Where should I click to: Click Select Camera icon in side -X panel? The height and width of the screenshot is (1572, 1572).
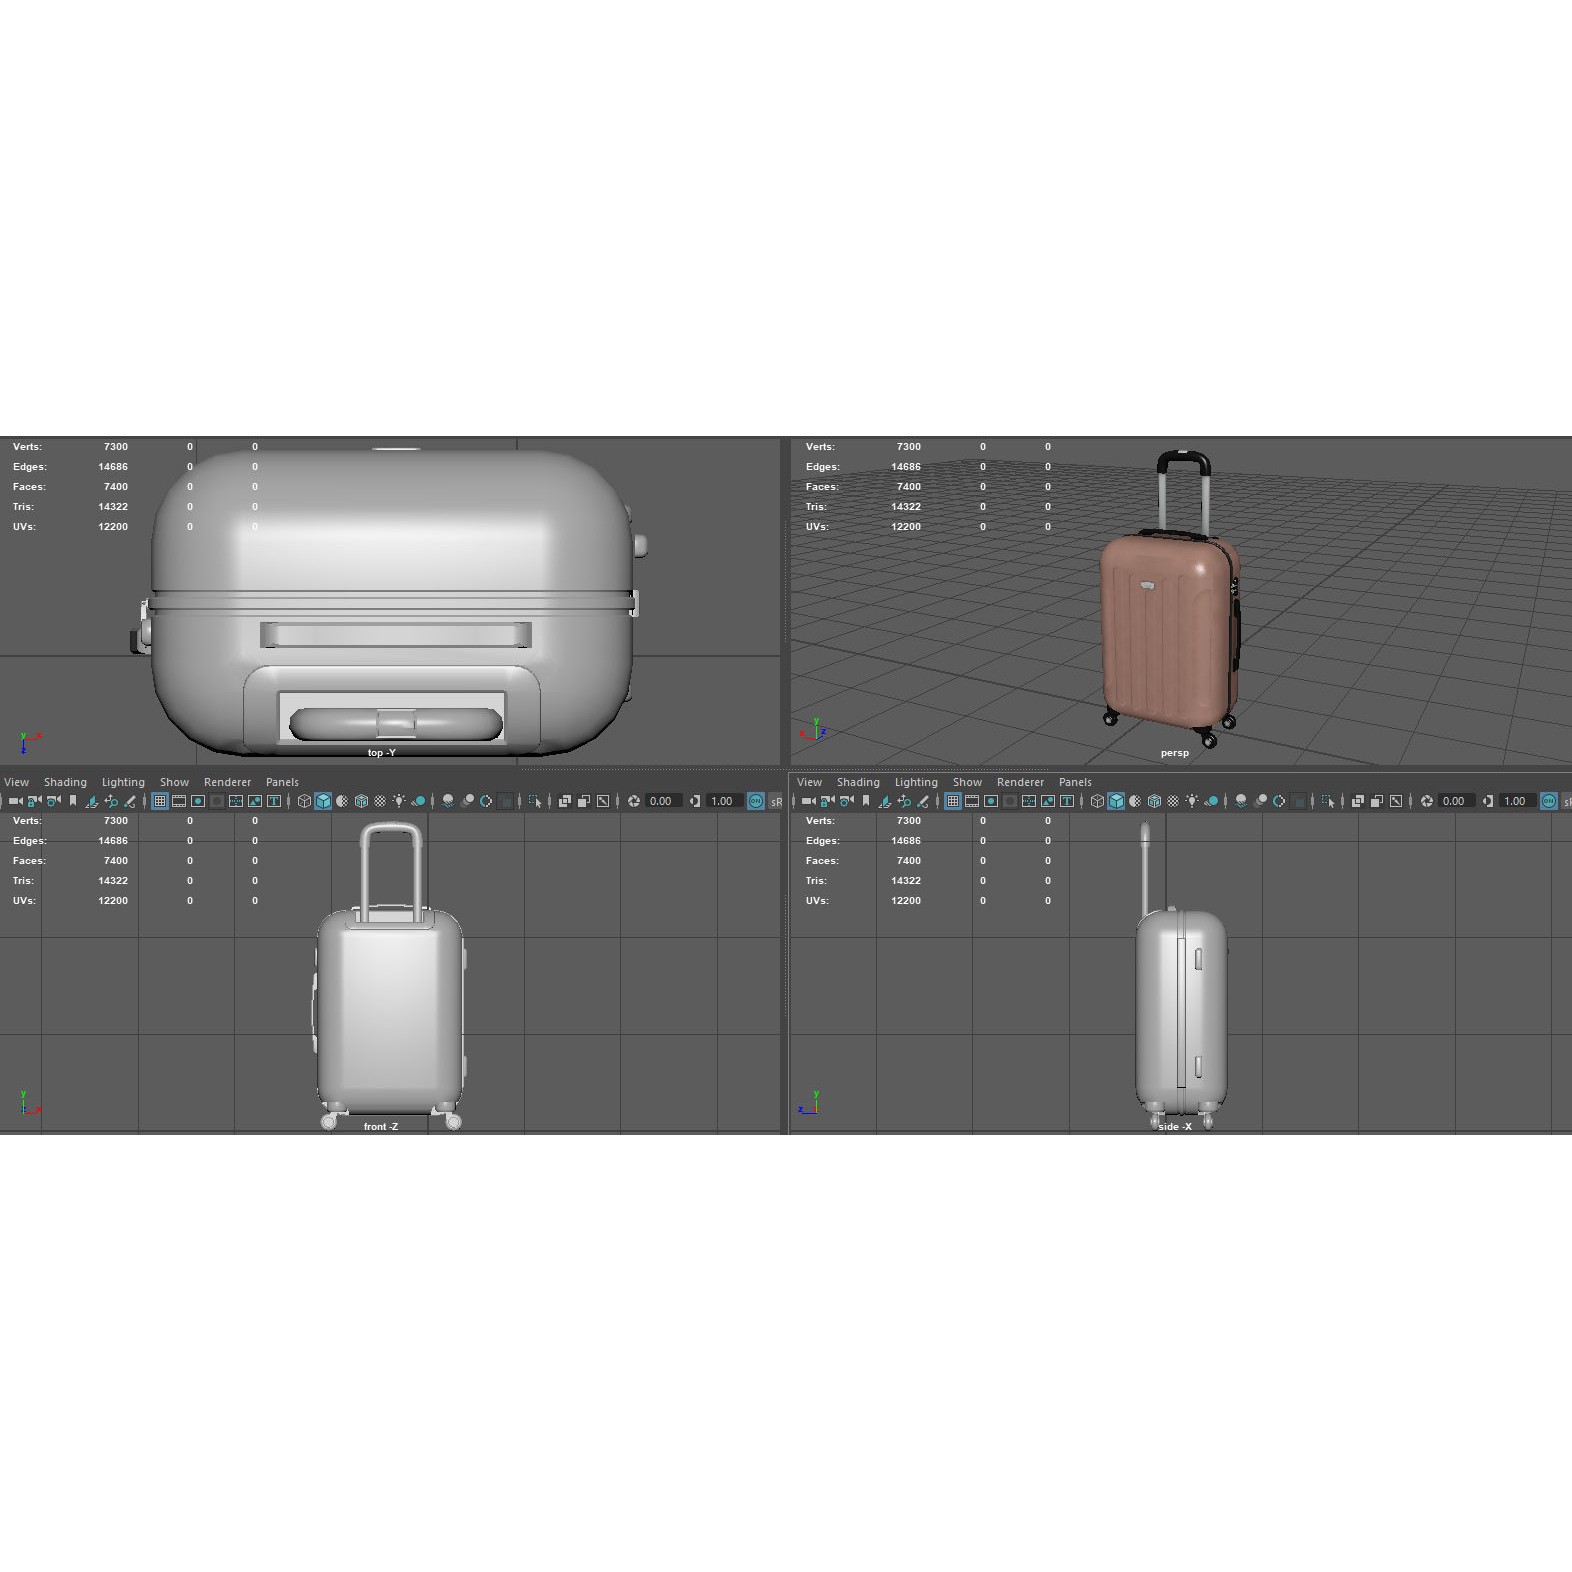pyautogui.click(x=809, y=801)
